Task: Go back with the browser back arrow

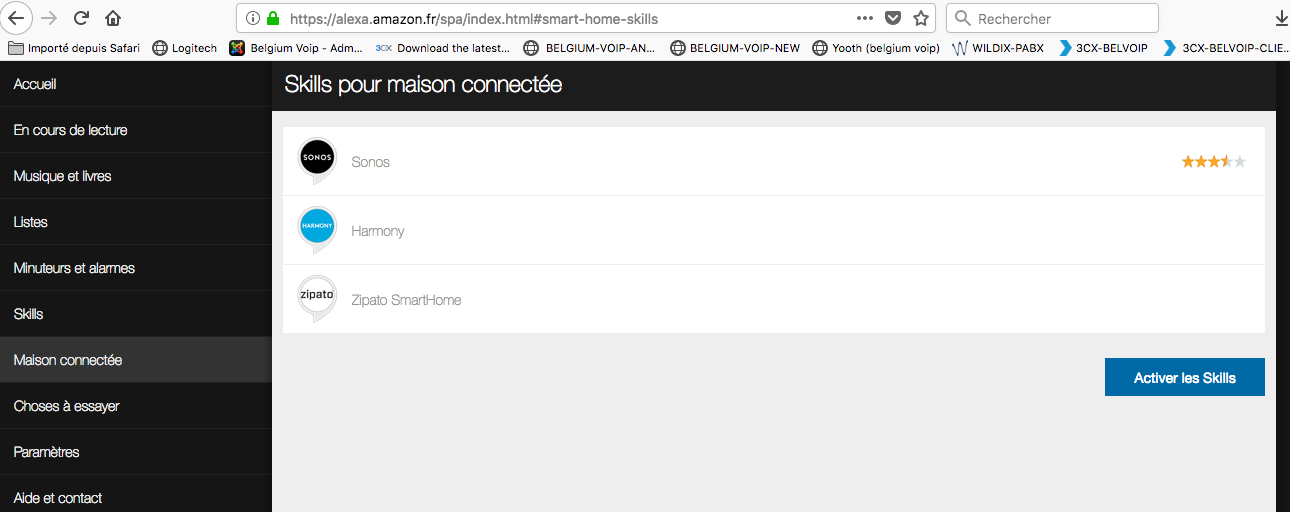Action: pos(16,18)
